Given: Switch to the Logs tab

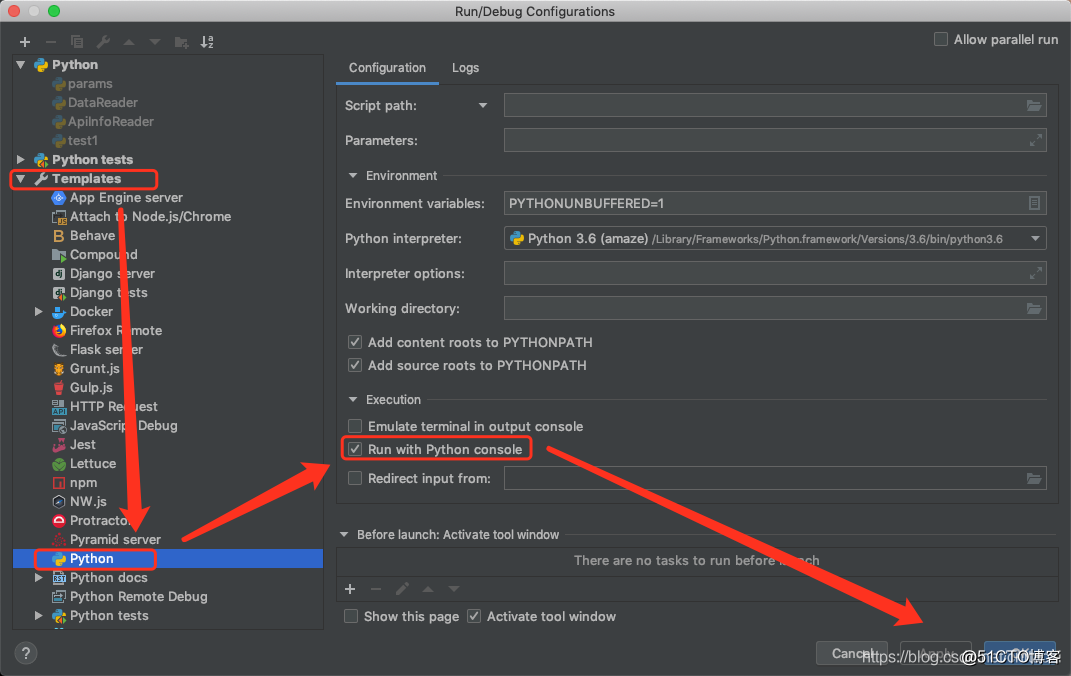Looking at the screenshot, I should [x=465, y=68].
